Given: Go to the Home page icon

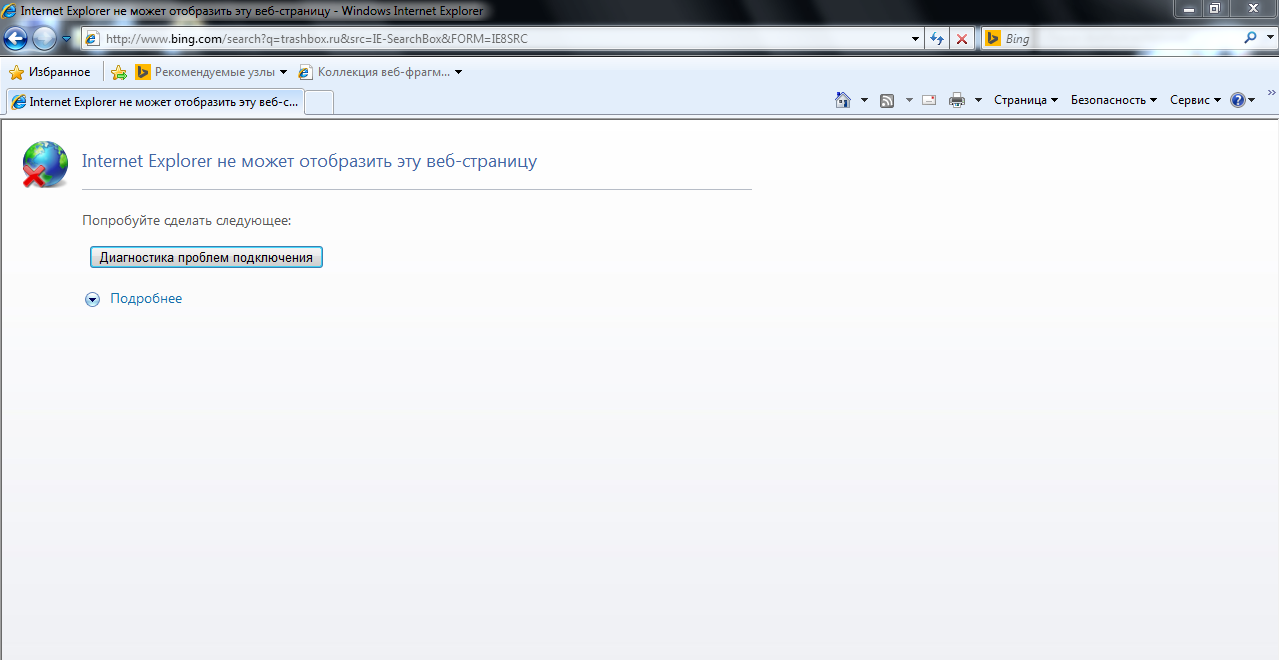Looking at the screenshot, I should click(843, 100).
